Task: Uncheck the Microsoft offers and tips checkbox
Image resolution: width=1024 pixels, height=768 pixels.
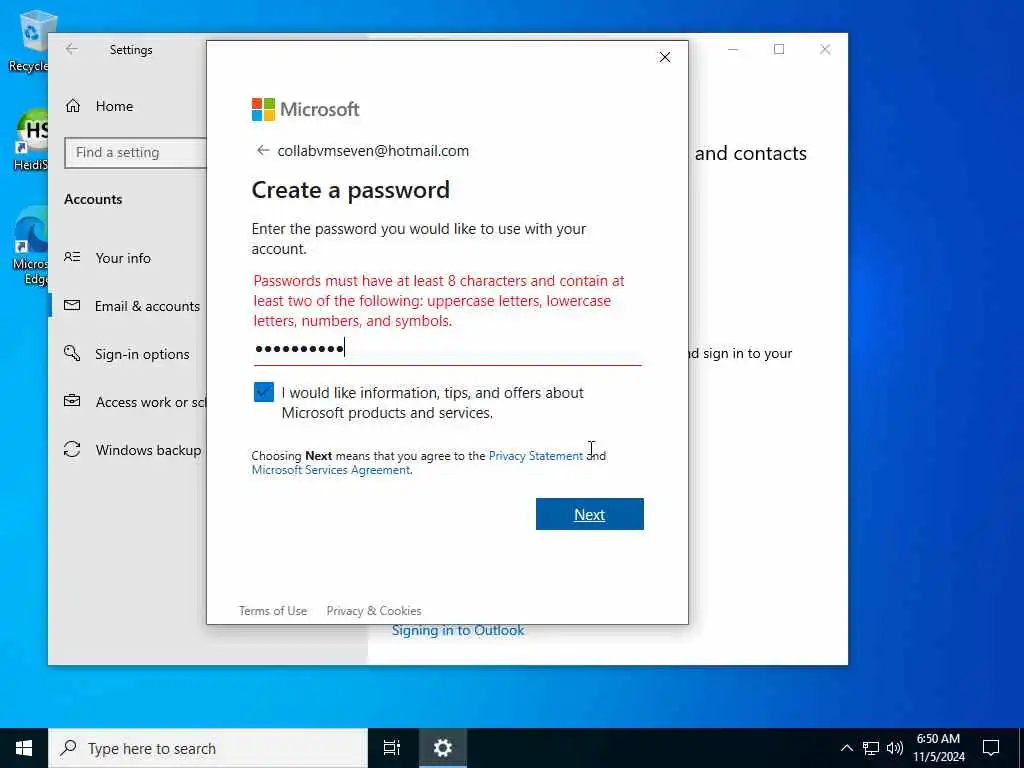Action: (x=264, y=392)
